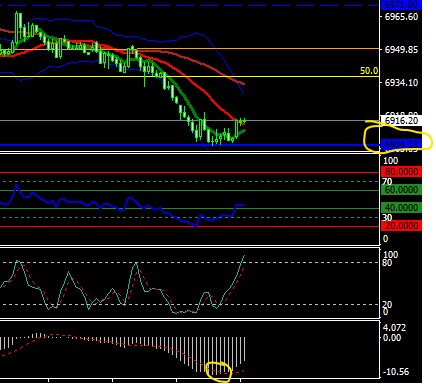Select the green 40.0000 RSI level label
Screen dimensions: 436x384
pos(401,208)
